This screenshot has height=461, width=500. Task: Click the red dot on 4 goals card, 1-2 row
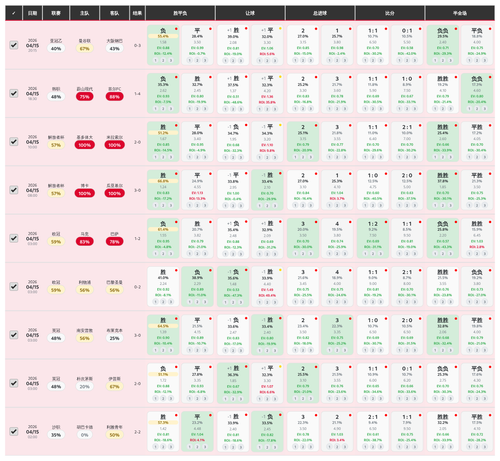point(350,222)
